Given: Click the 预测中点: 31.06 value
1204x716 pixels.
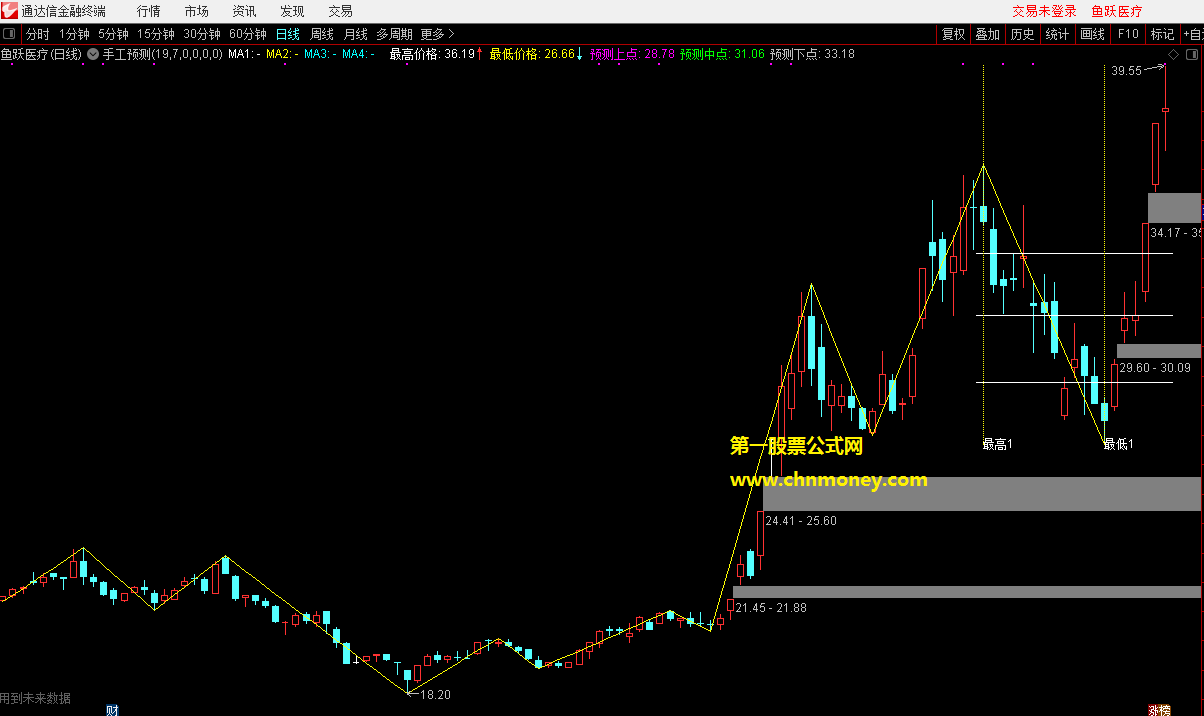Looking at the screenshot, I should (x=722, y=54).
